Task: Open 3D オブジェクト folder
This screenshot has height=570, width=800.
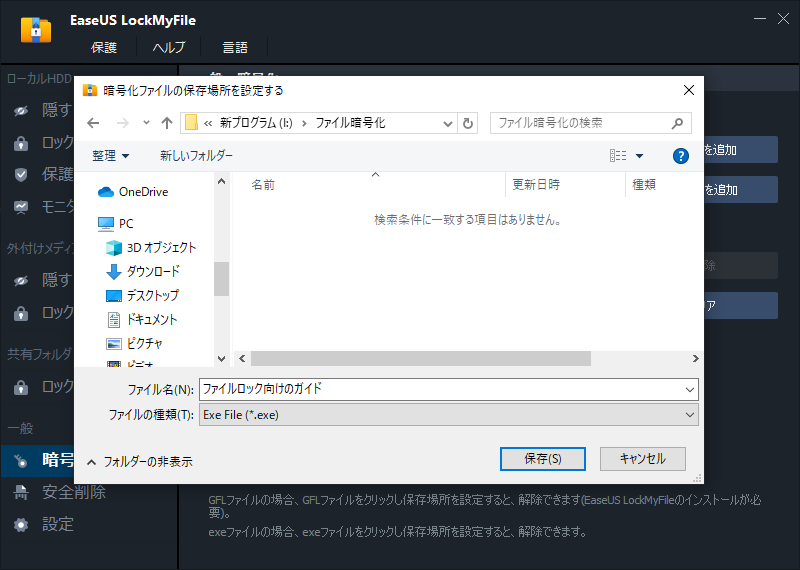Action: (x=151, y=247)
